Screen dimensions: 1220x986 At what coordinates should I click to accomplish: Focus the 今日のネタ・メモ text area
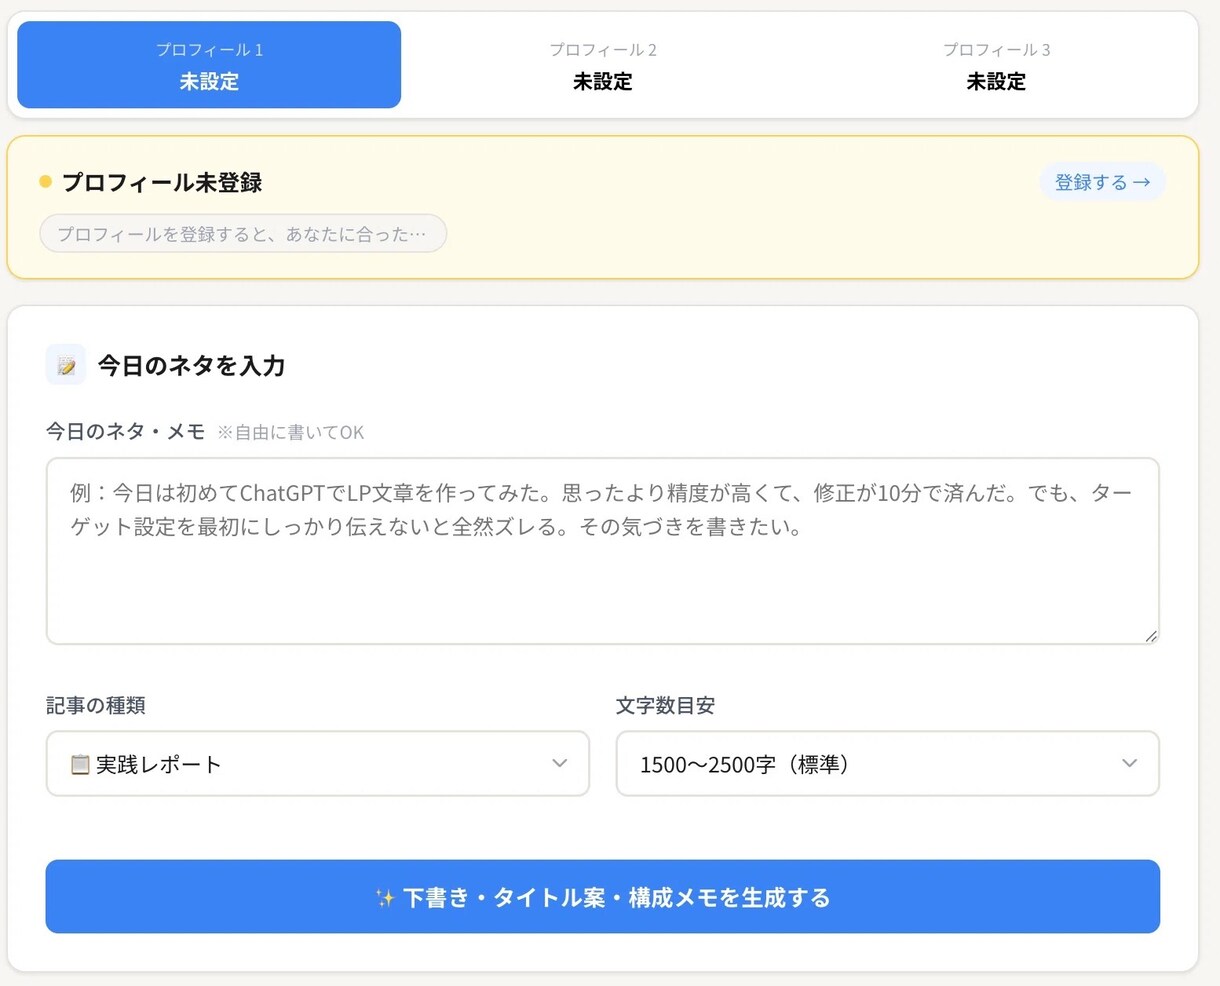tap(602, 551)
